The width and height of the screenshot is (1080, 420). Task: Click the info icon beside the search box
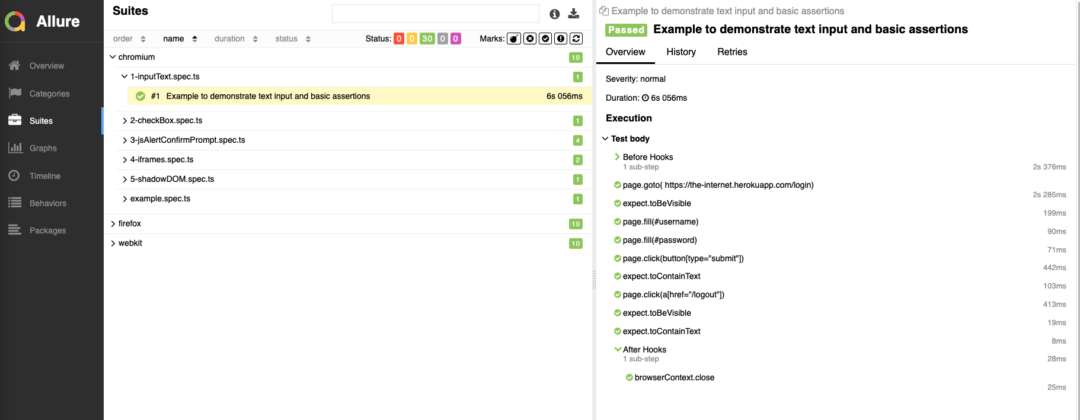555,14
